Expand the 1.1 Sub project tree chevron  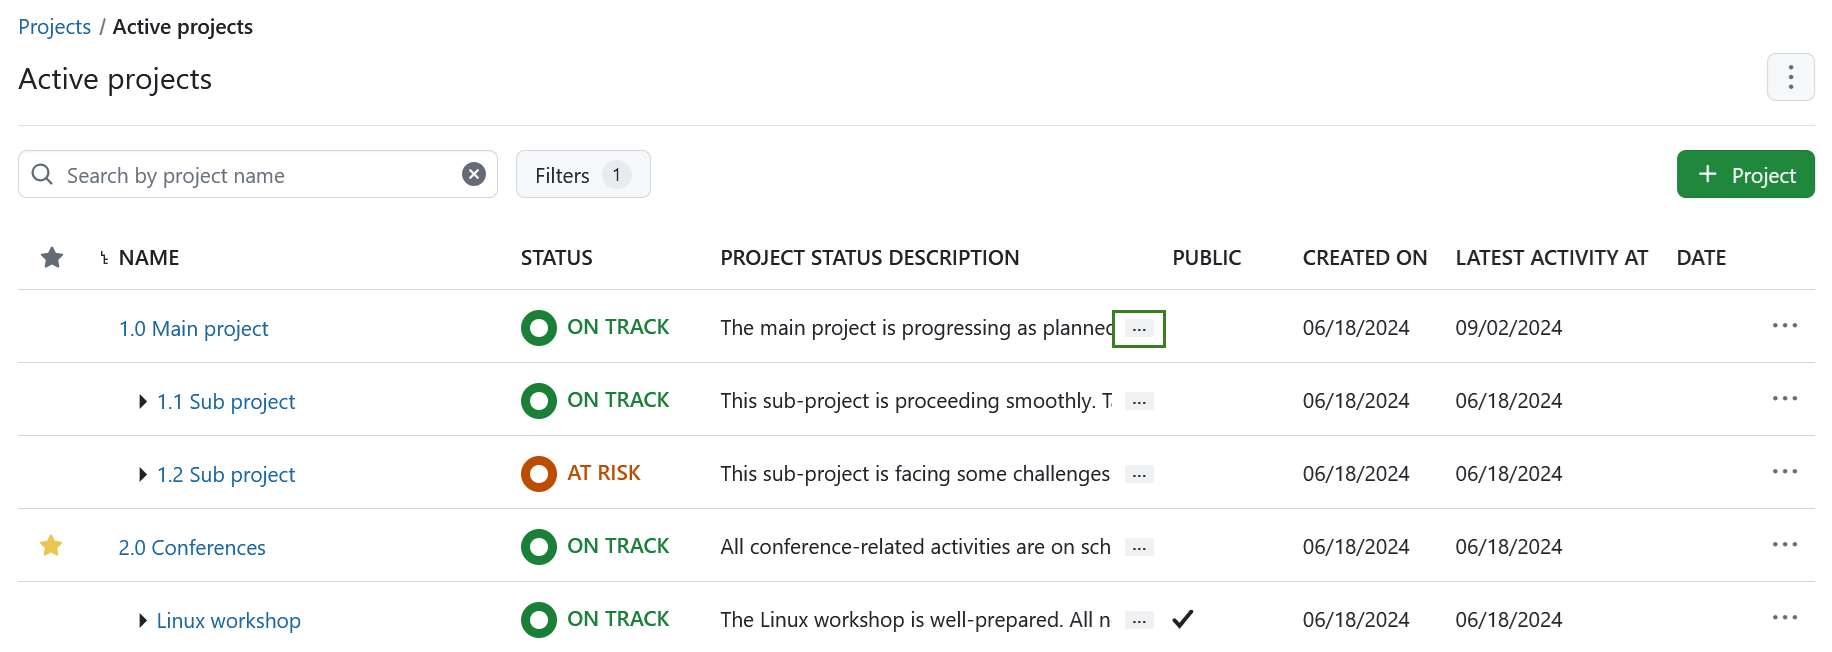pos(142,401)
